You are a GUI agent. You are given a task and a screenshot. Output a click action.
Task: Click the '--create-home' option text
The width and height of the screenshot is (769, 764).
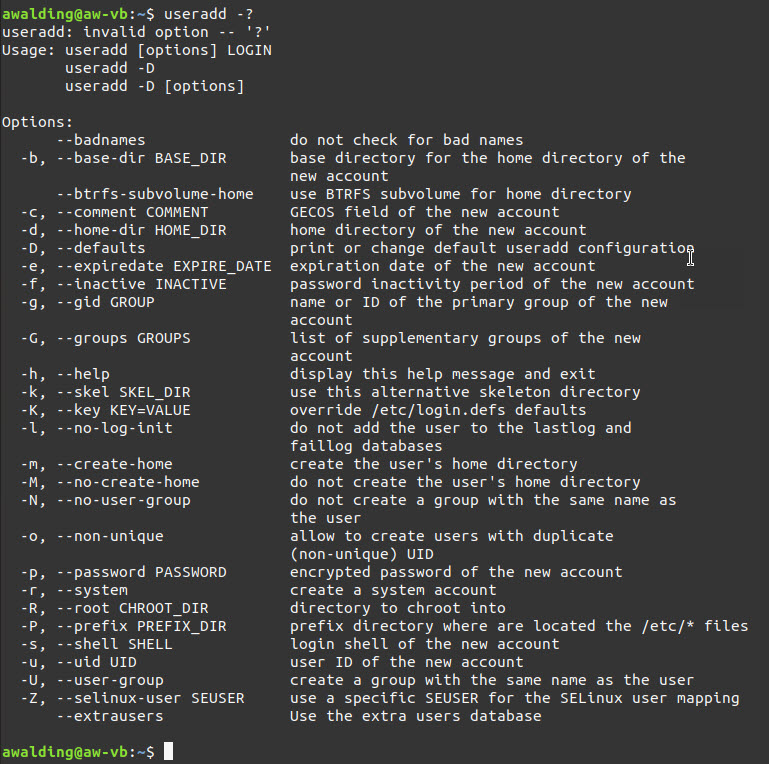pyautogui.click(x=114, y=464)
